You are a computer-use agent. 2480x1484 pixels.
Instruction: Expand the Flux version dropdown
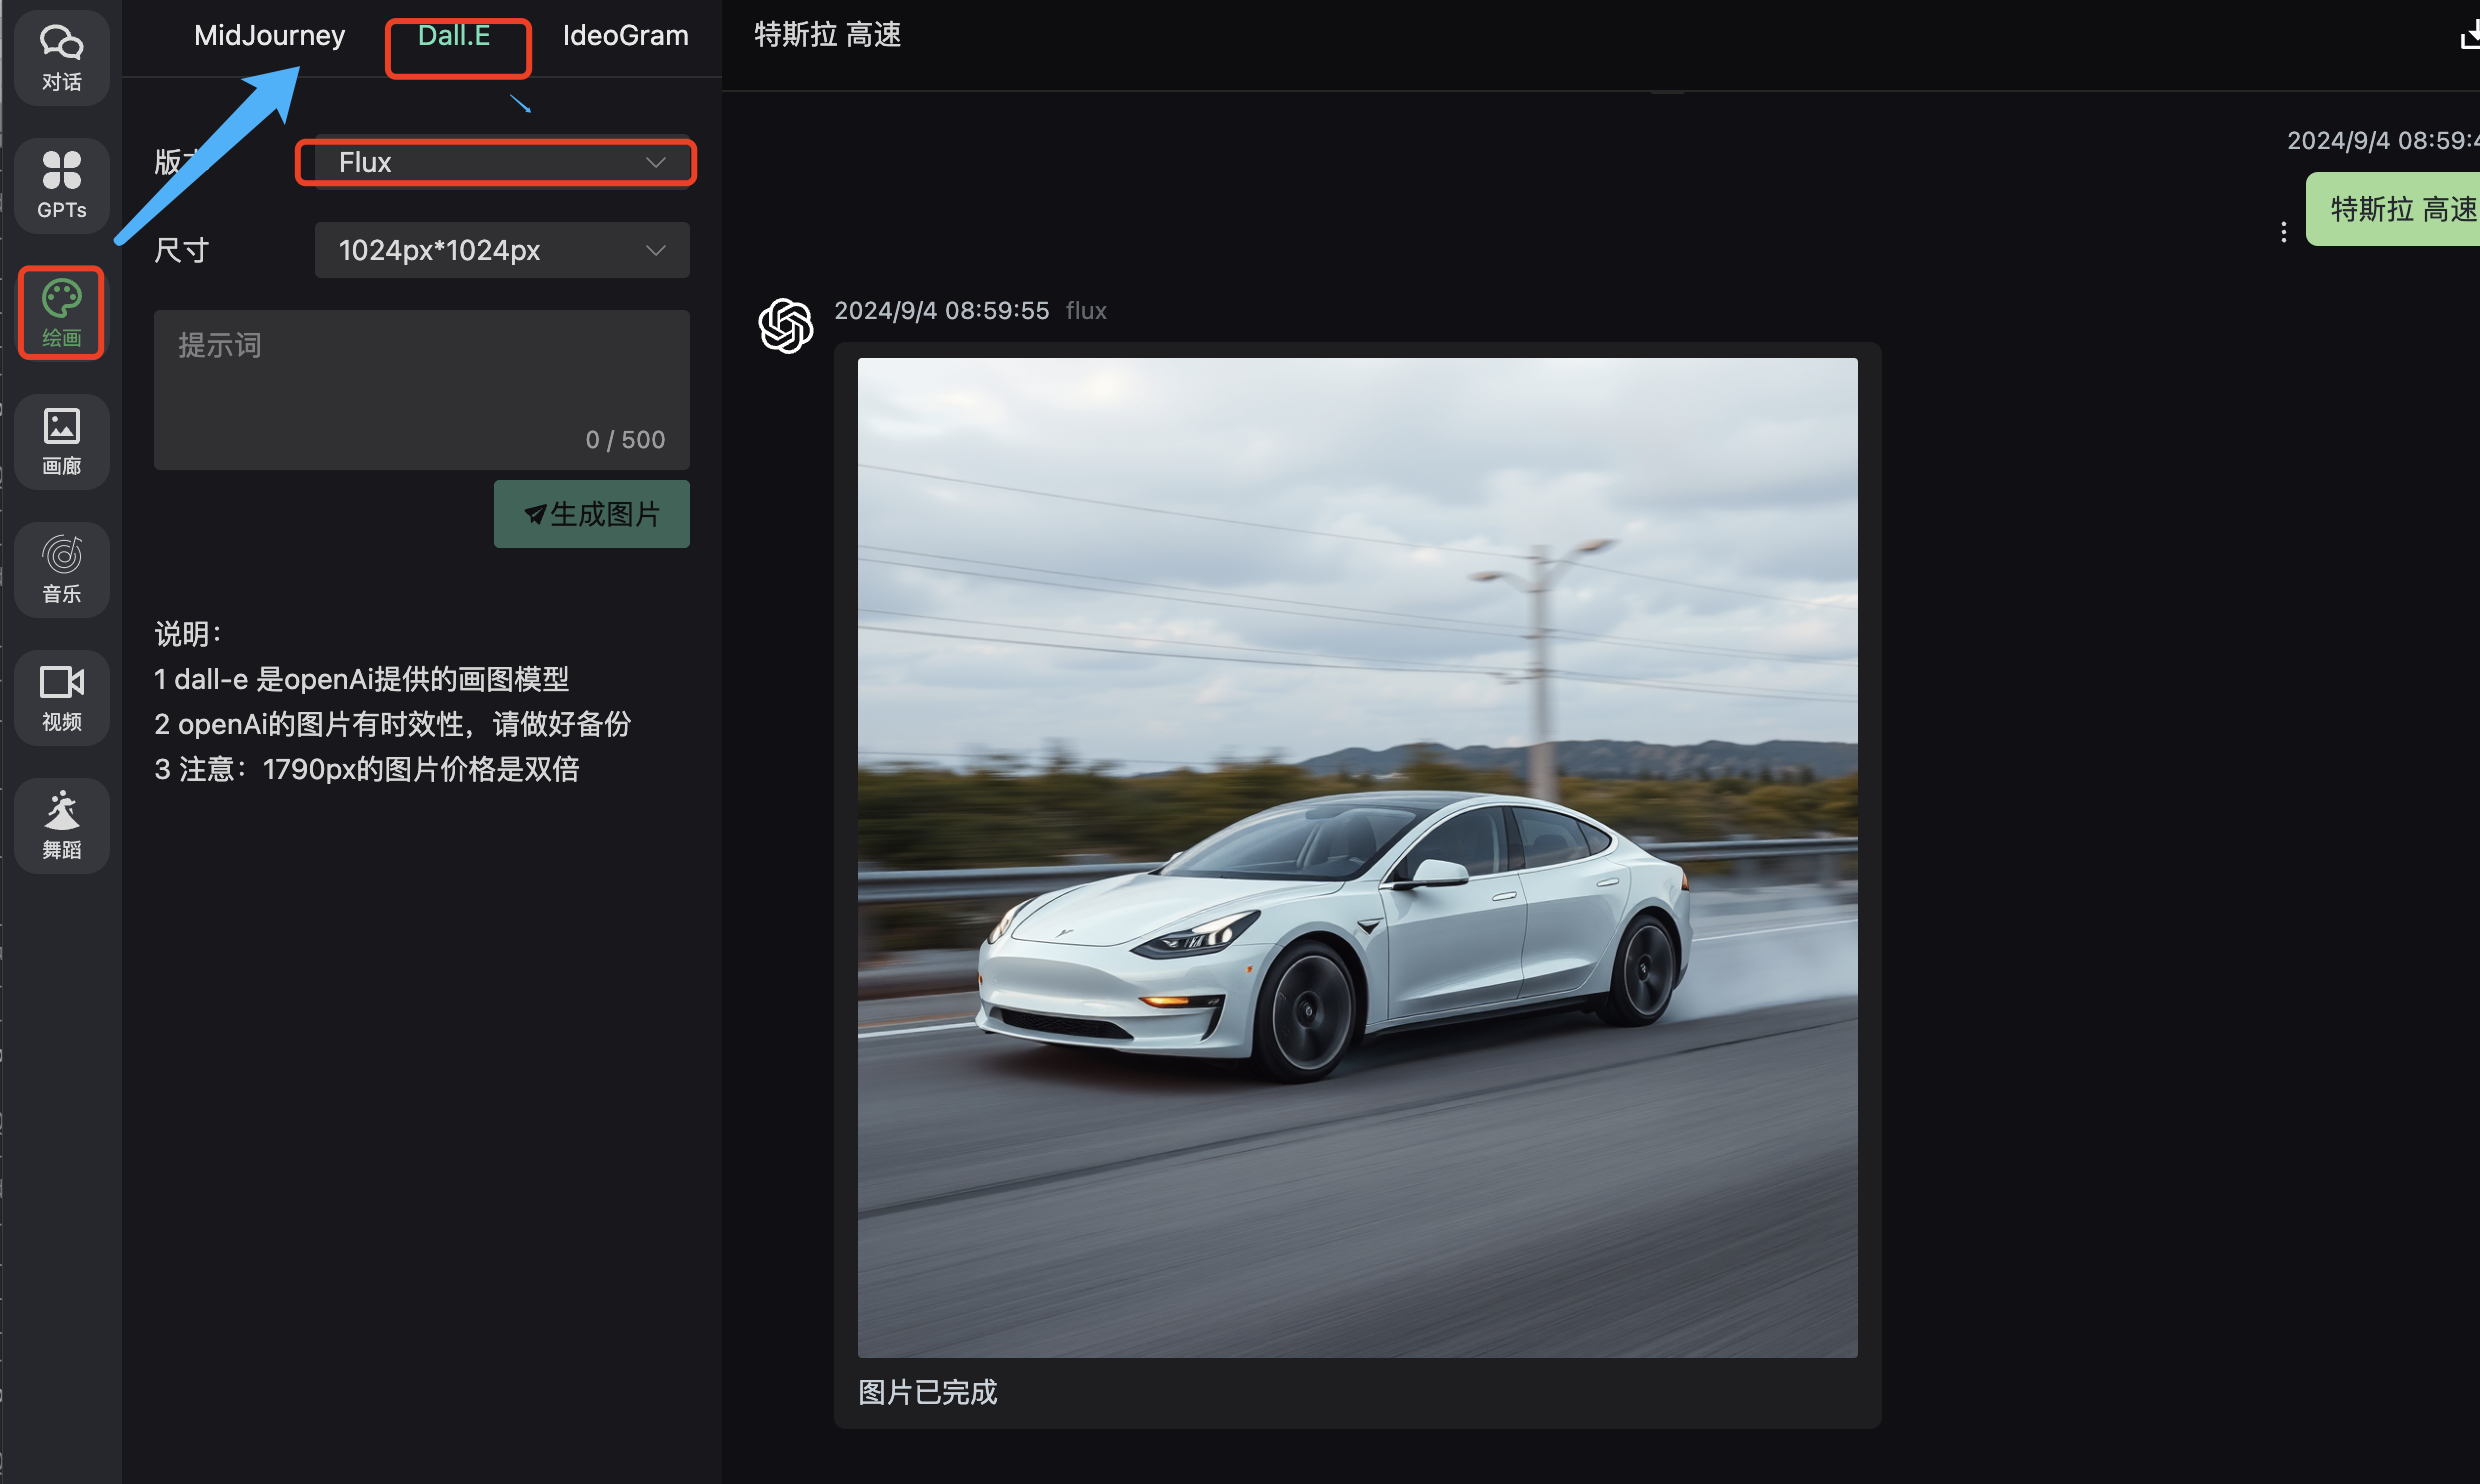tap(500, 162)
